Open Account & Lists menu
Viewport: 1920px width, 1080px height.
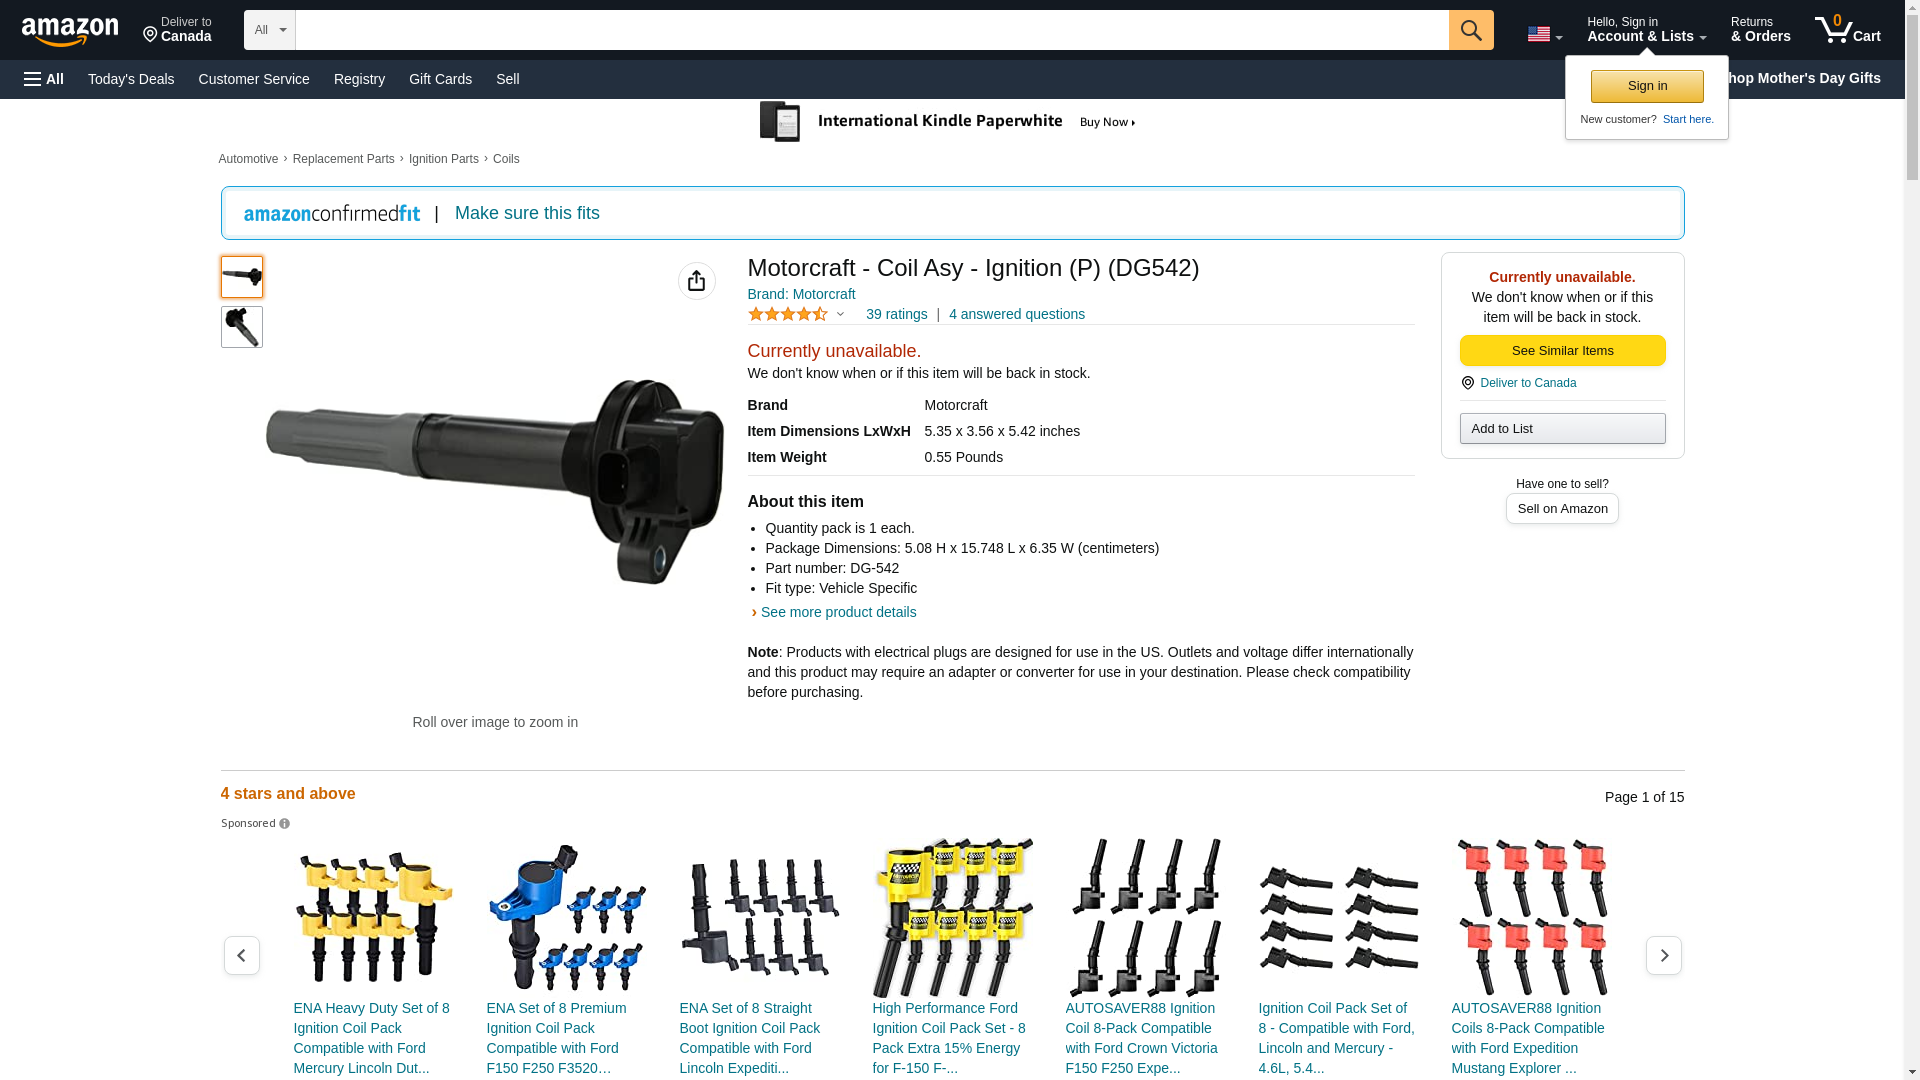(1646, 29)
